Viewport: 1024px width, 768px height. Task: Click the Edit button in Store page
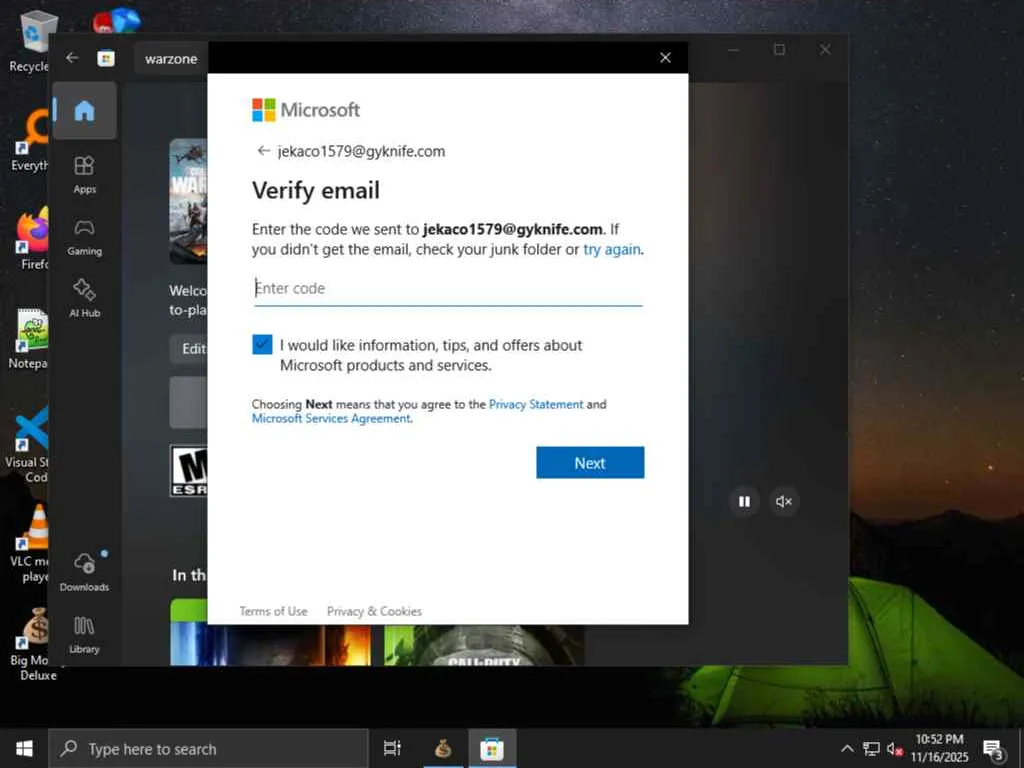click(x=189, y=349)
